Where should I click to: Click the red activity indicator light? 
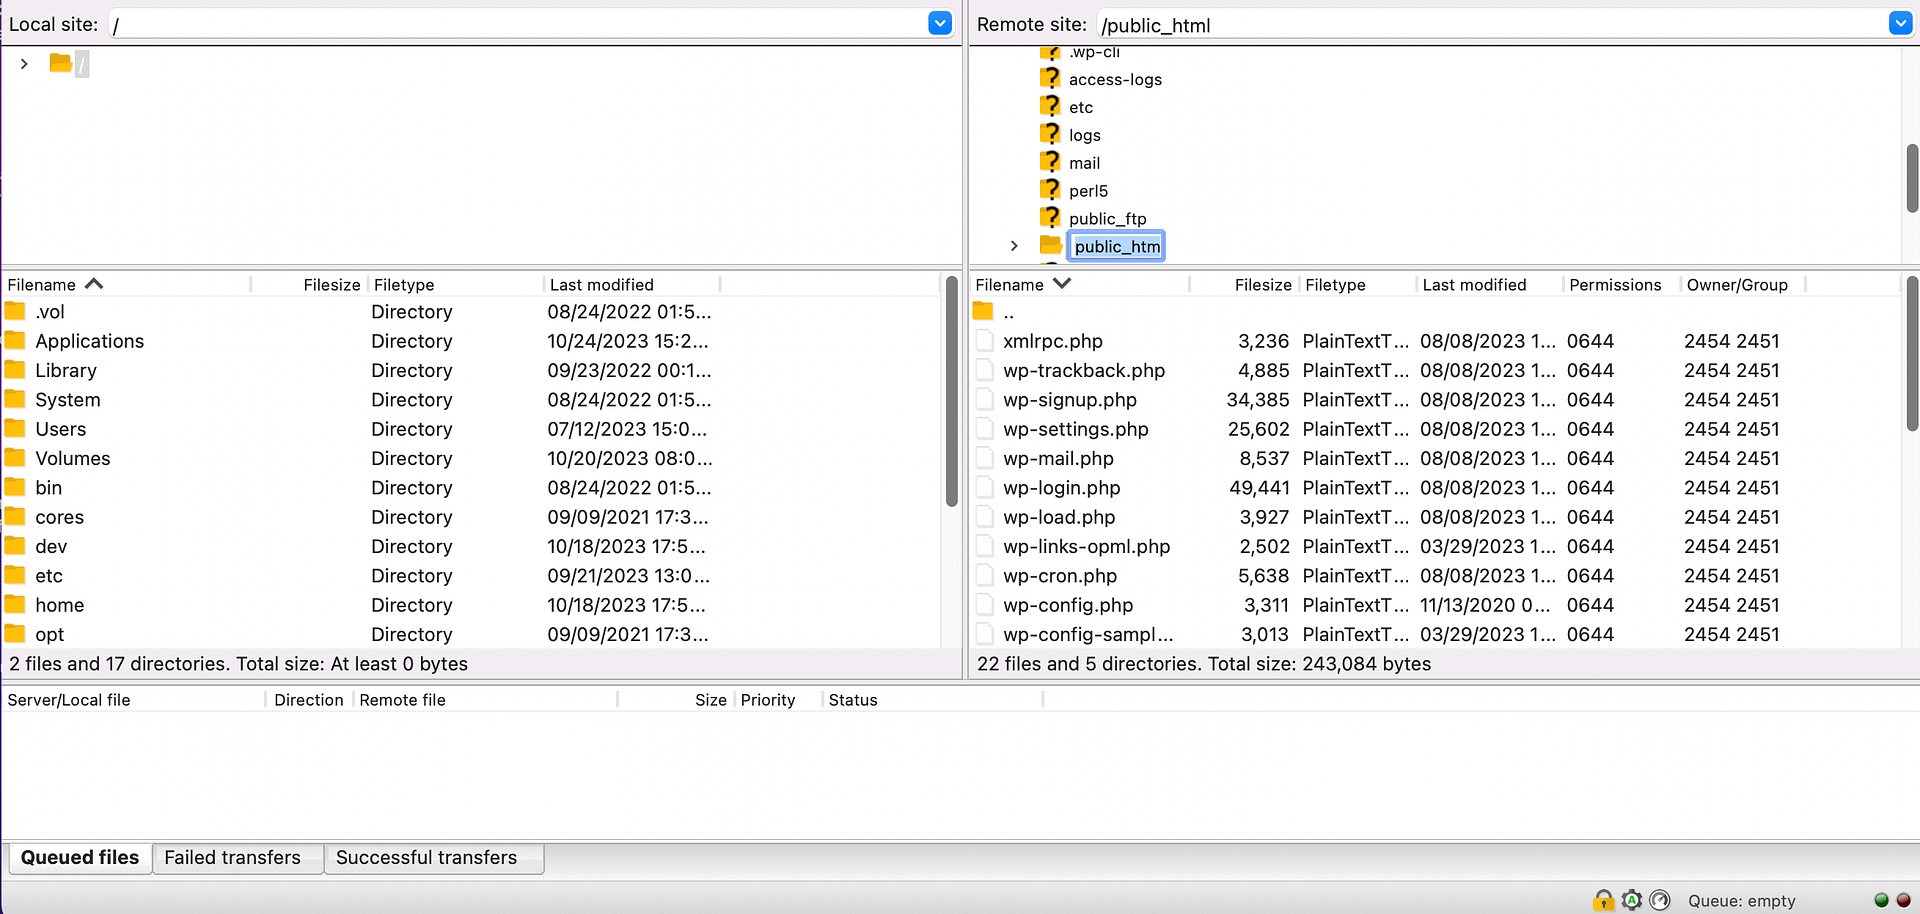click(1903, 900)
